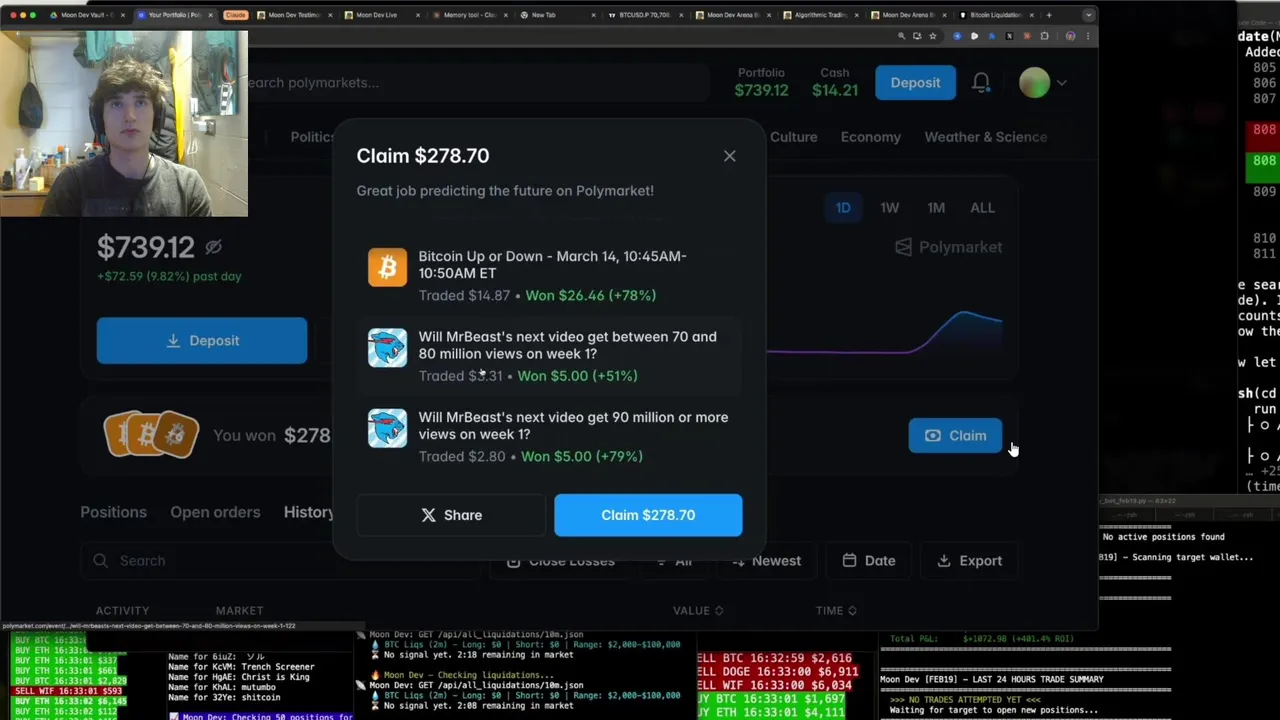This screenshot has height=720, width=1280.
Task: Open the Economy category
Action: click(x=870, y=137)
